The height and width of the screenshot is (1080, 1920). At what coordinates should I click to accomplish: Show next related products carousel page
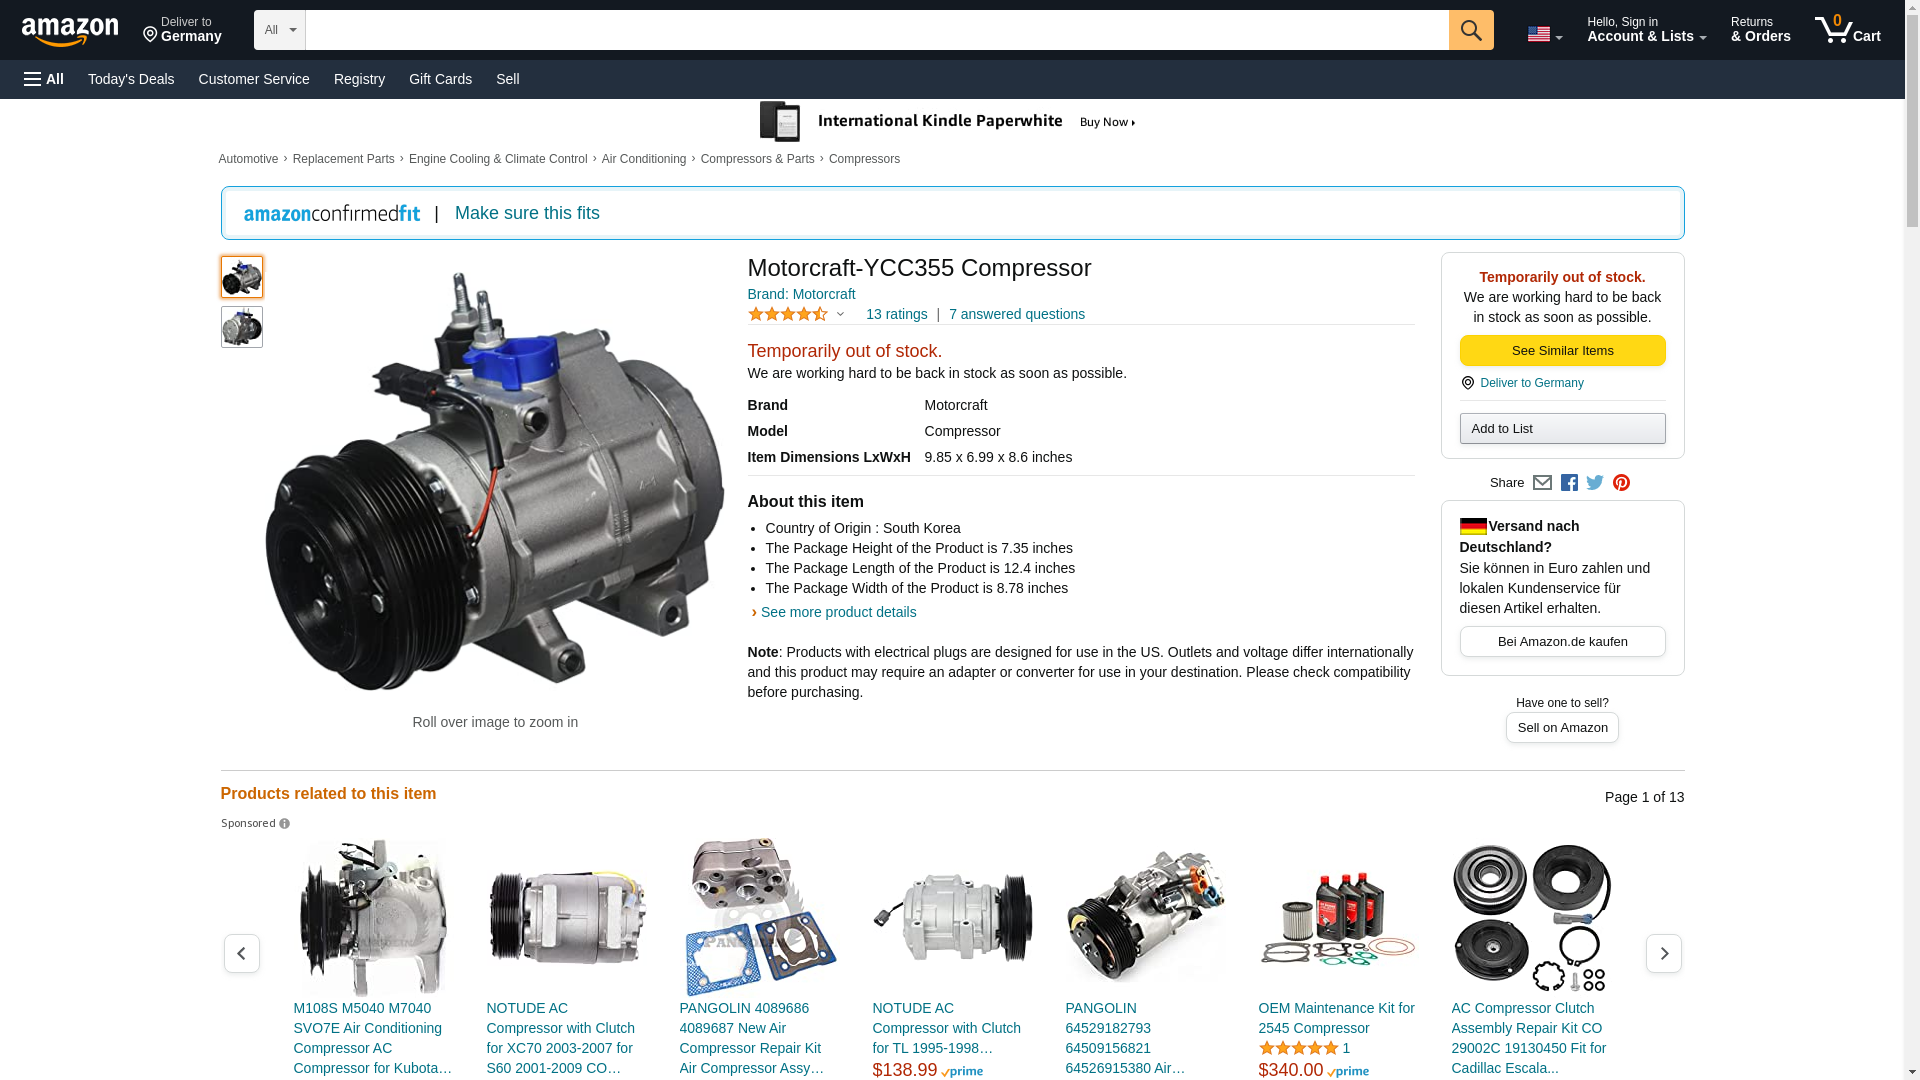(1664, 954)
